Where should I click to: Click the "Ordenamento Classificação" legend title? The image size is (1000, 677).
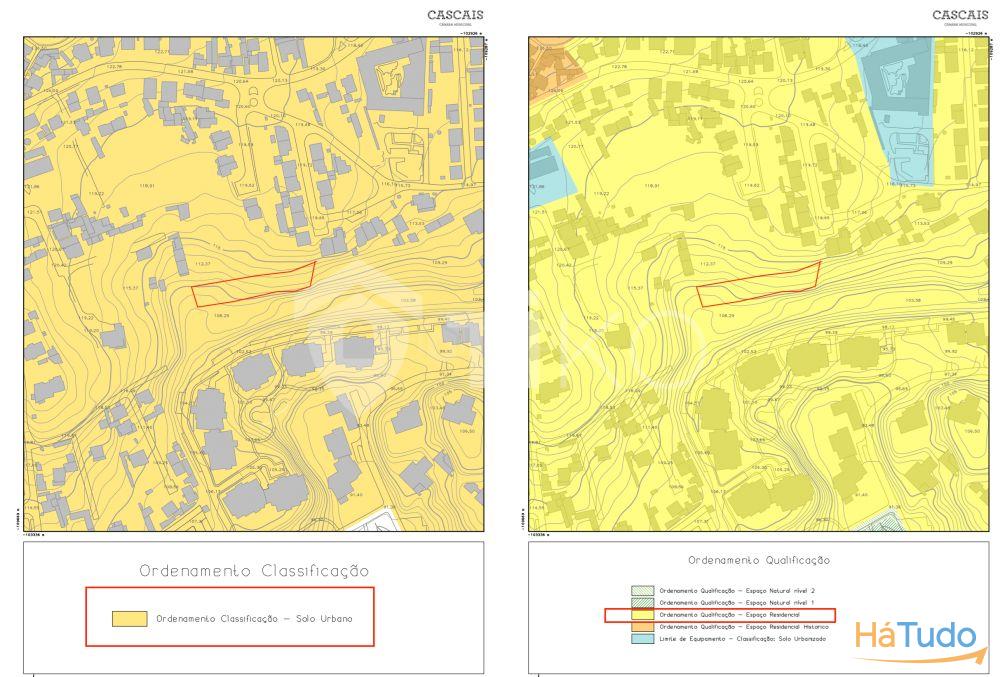[254, 571]
